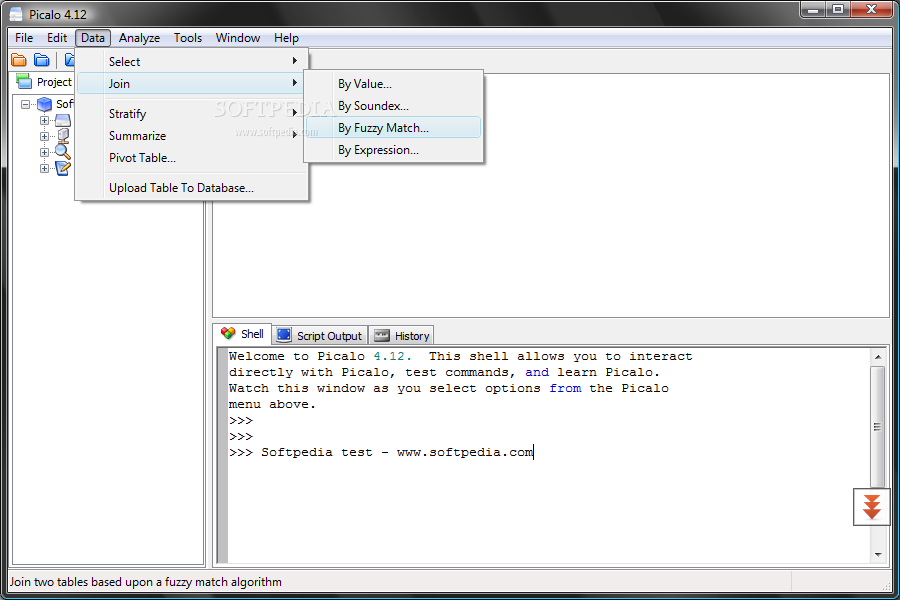This screenshot has width=900, height=600.
Task: Open the File menu
Action: point(24,38)
